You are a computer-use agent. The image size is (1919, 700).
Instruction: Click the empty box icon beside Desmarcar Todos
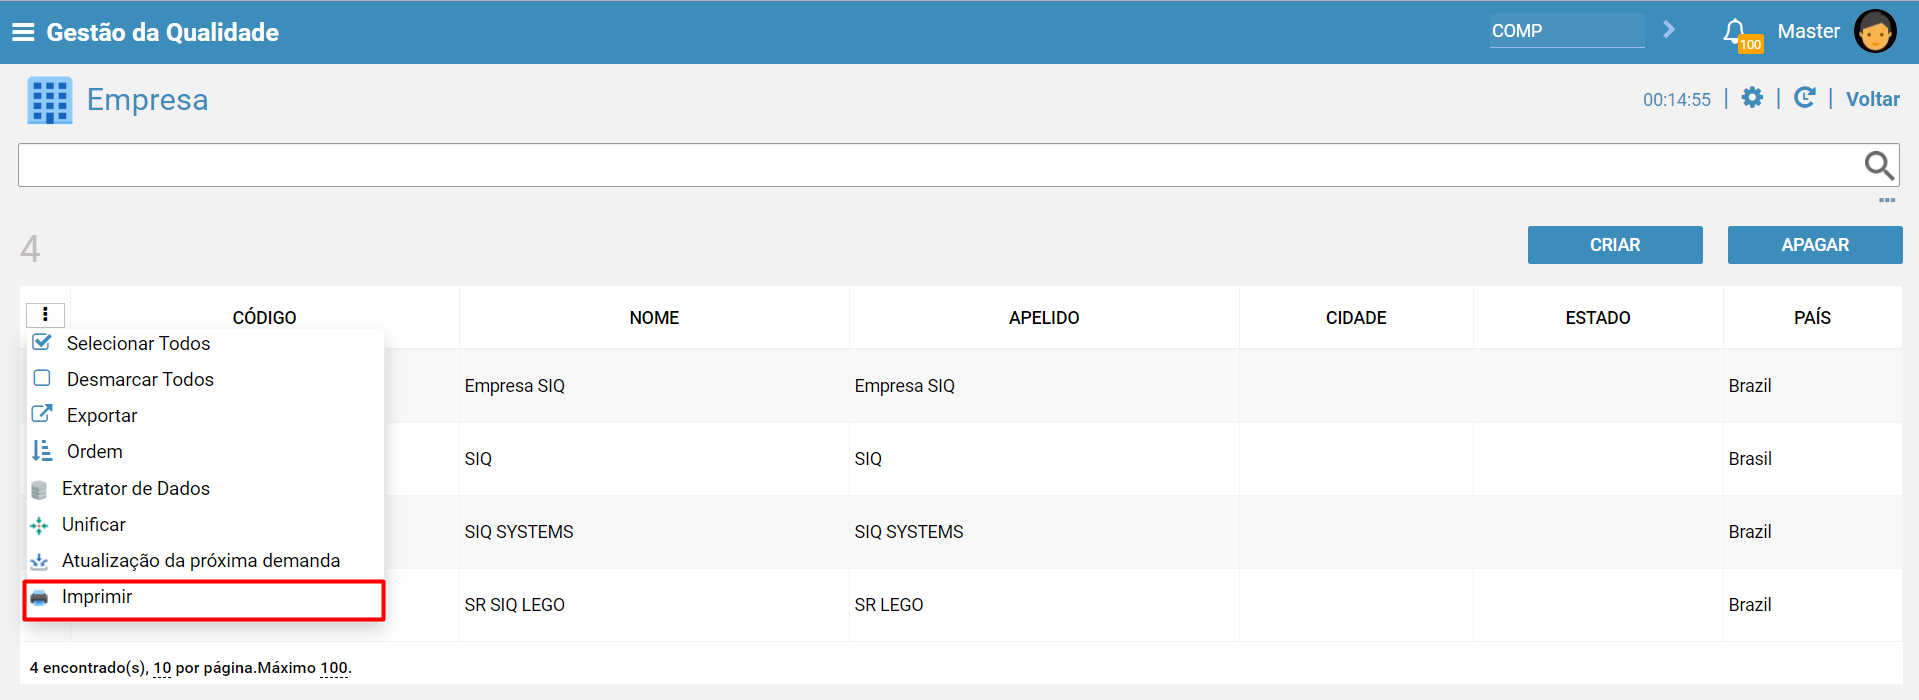[42, 378]
